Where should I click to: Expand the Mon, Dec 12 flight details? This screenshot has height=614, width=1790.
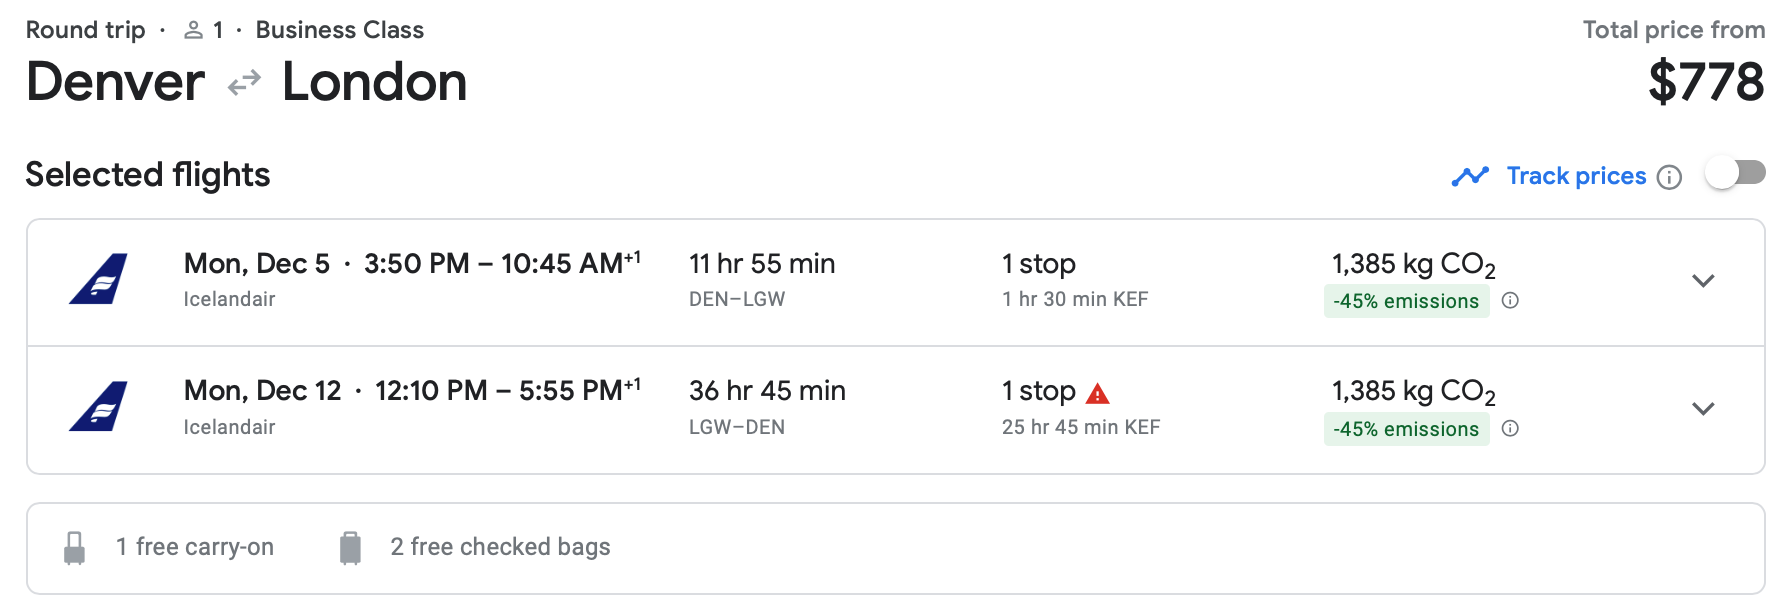(1702, 408)
